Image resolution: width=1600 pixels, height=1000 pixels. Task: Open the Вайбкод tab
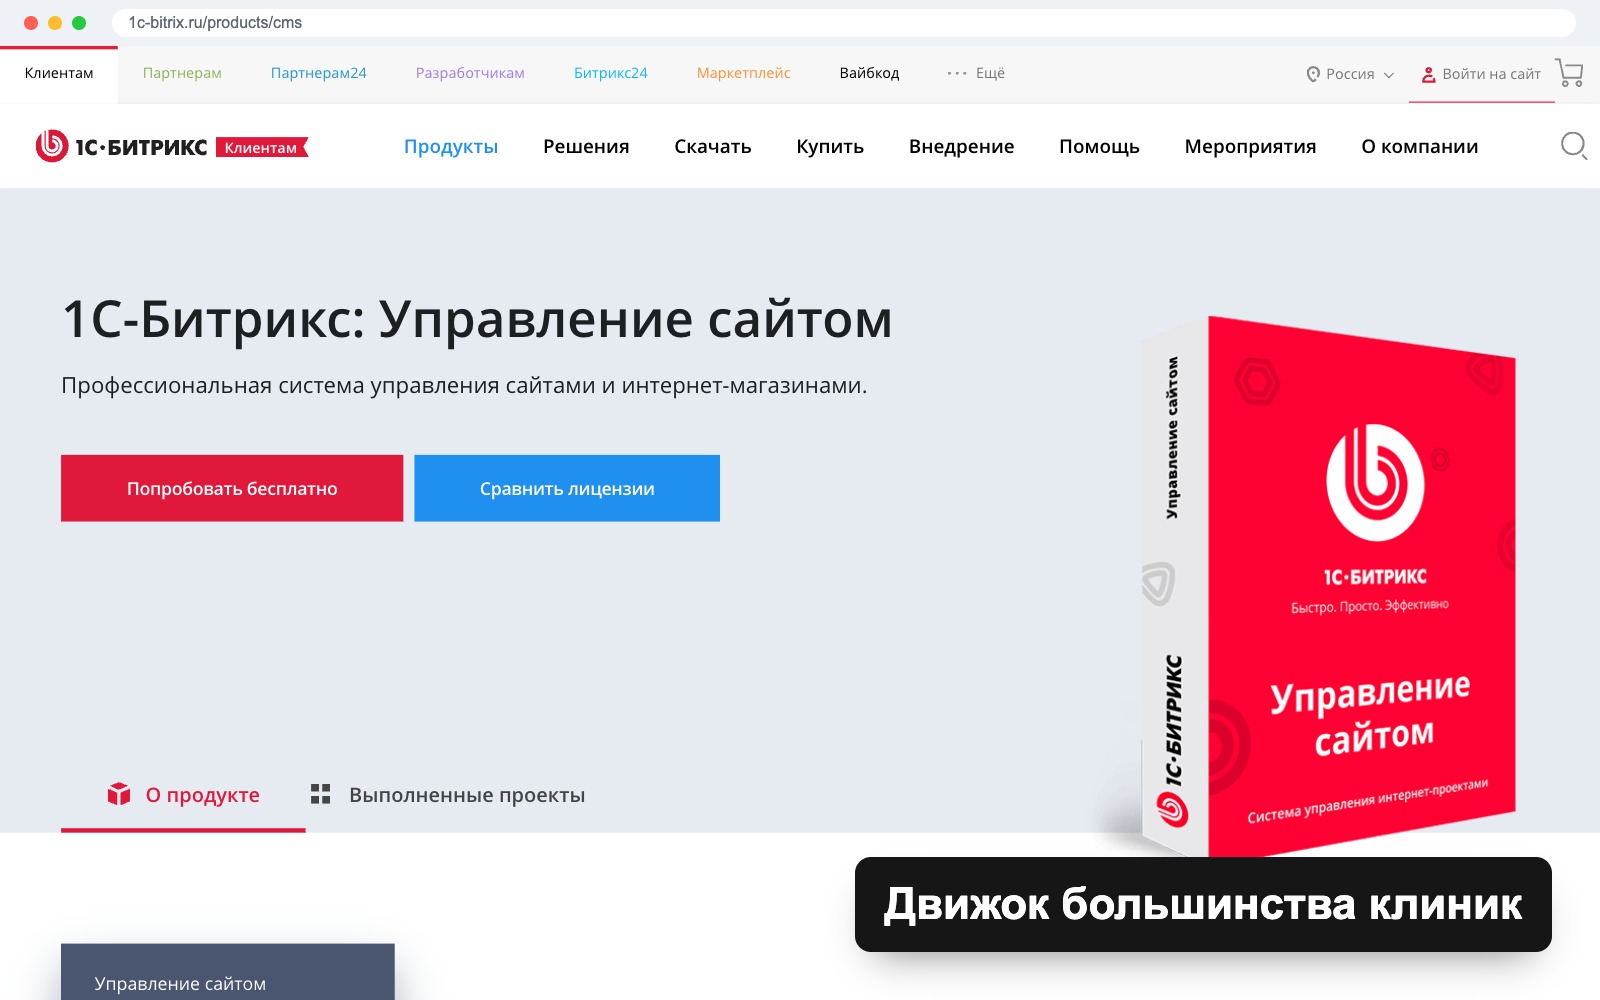[869, 73]
